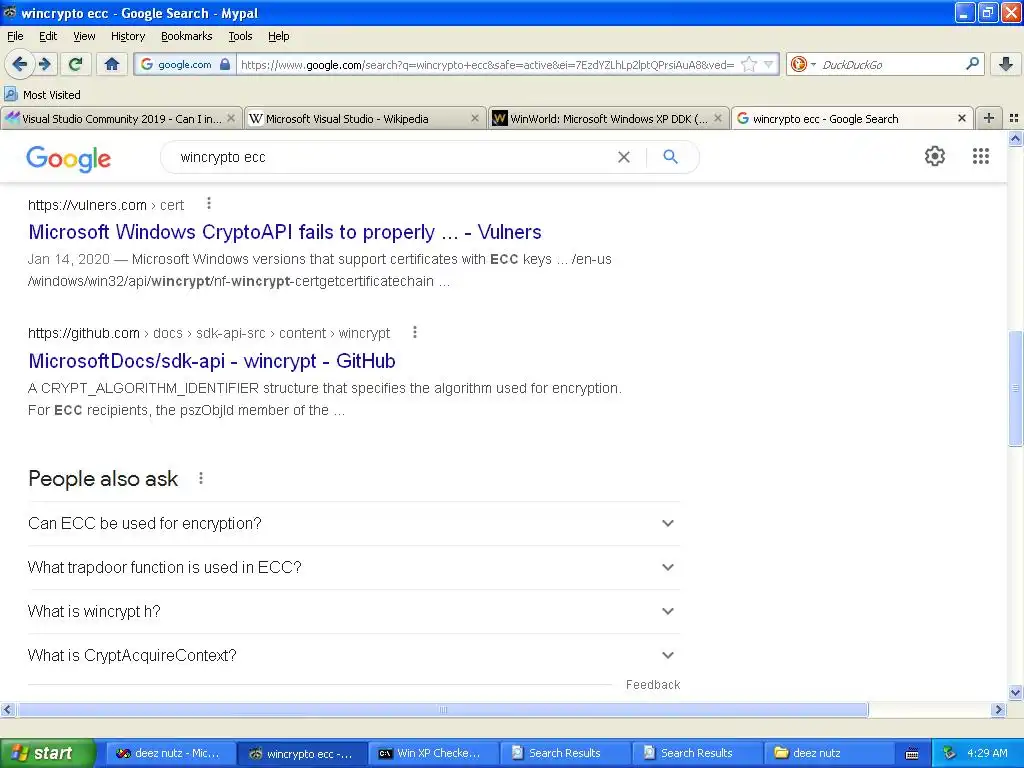Open the browser home page
Image resolution: width=1024 pixels, height=768 pixels.
pyautogui.click(x=112, y=64)
